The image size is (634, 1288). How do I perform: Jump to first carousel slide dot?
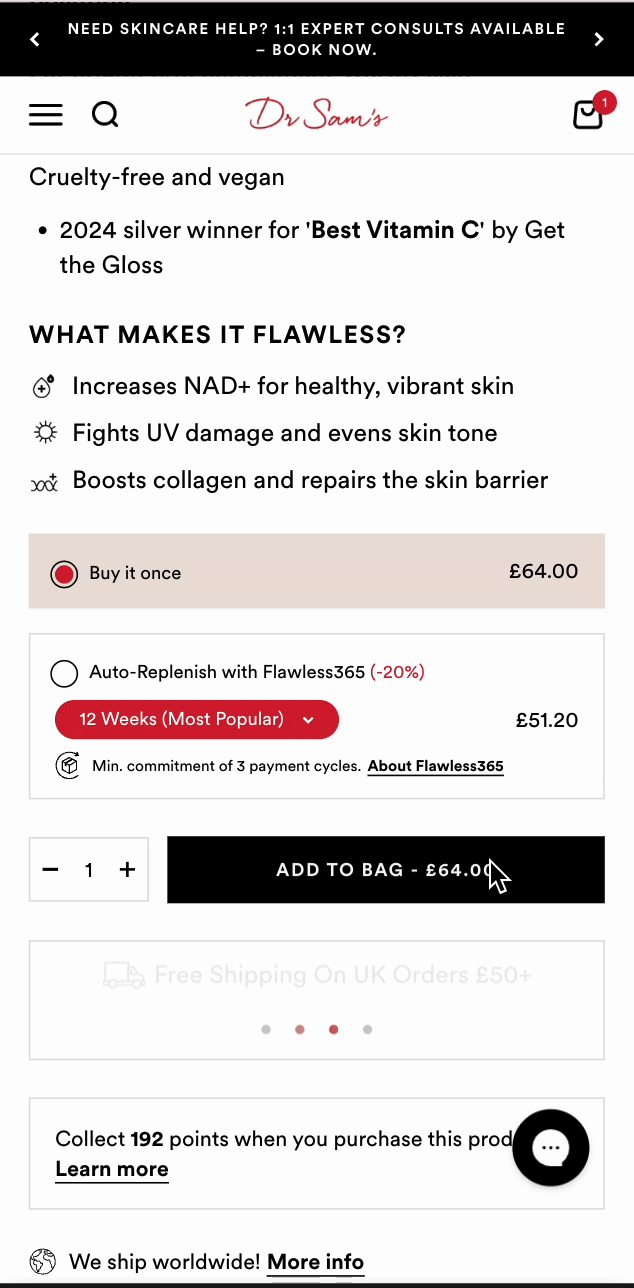pos(266,1029)
